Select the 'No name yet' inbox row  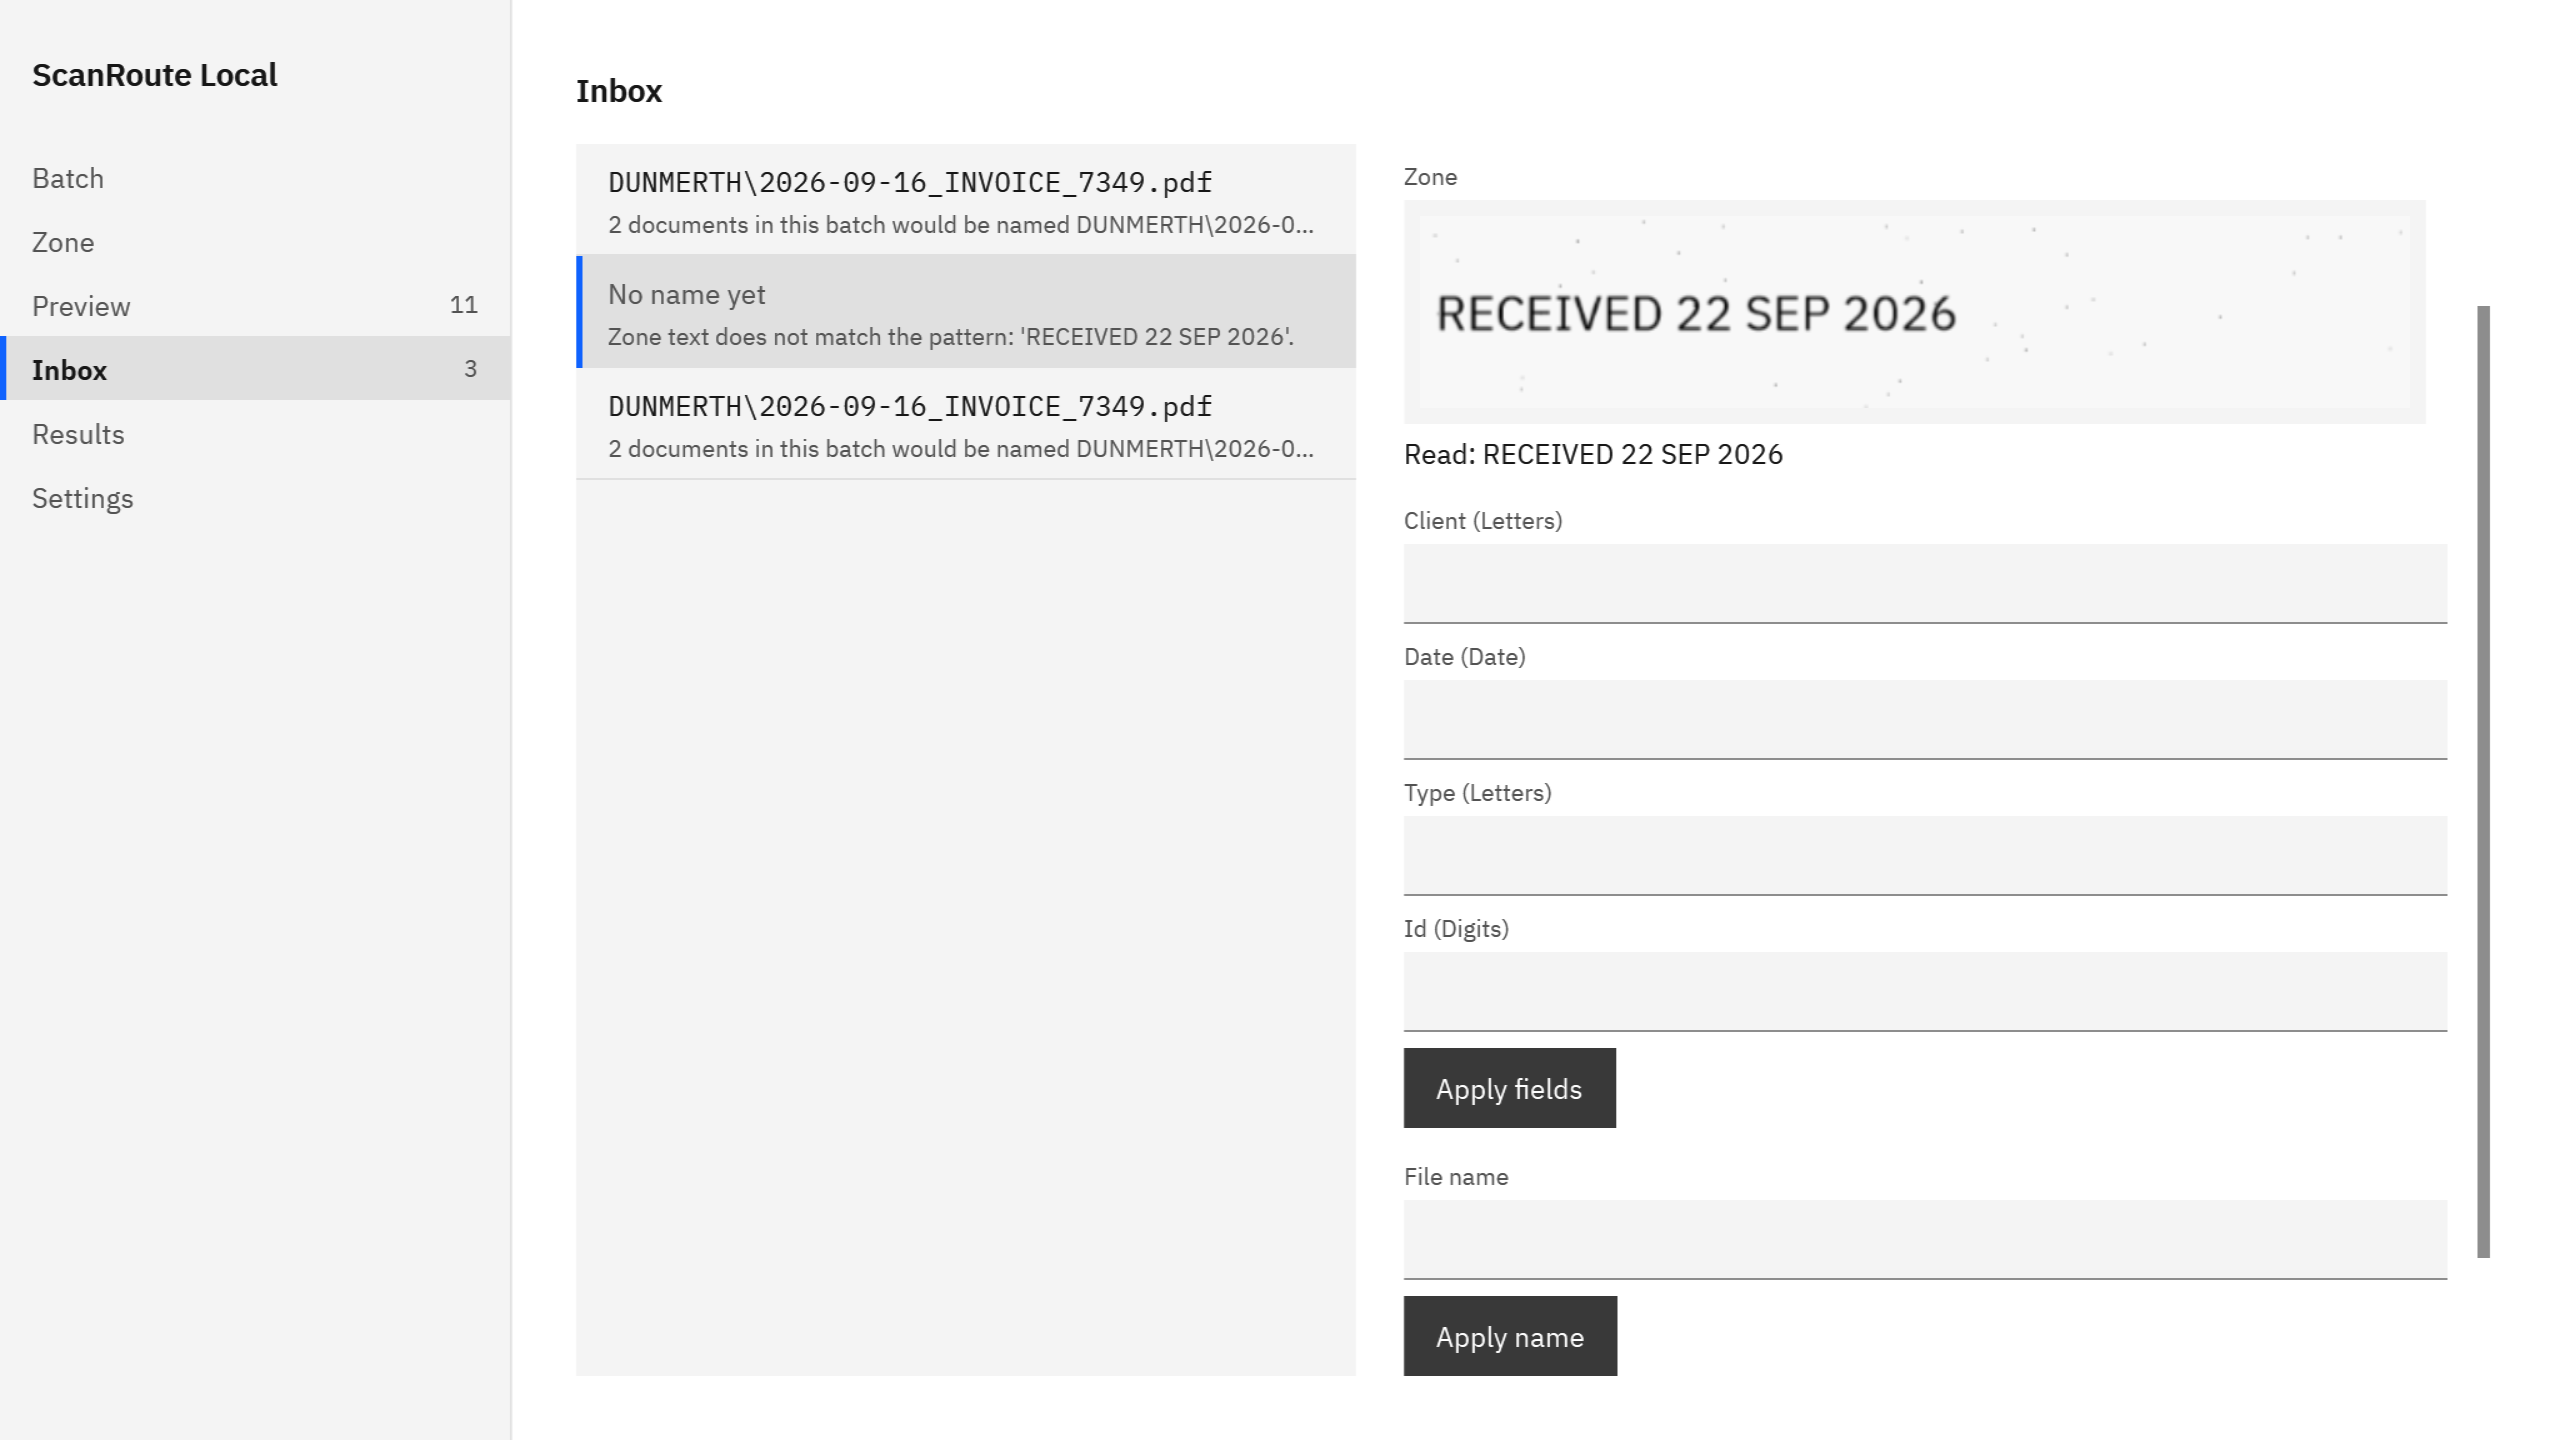(x=966, y=312)
